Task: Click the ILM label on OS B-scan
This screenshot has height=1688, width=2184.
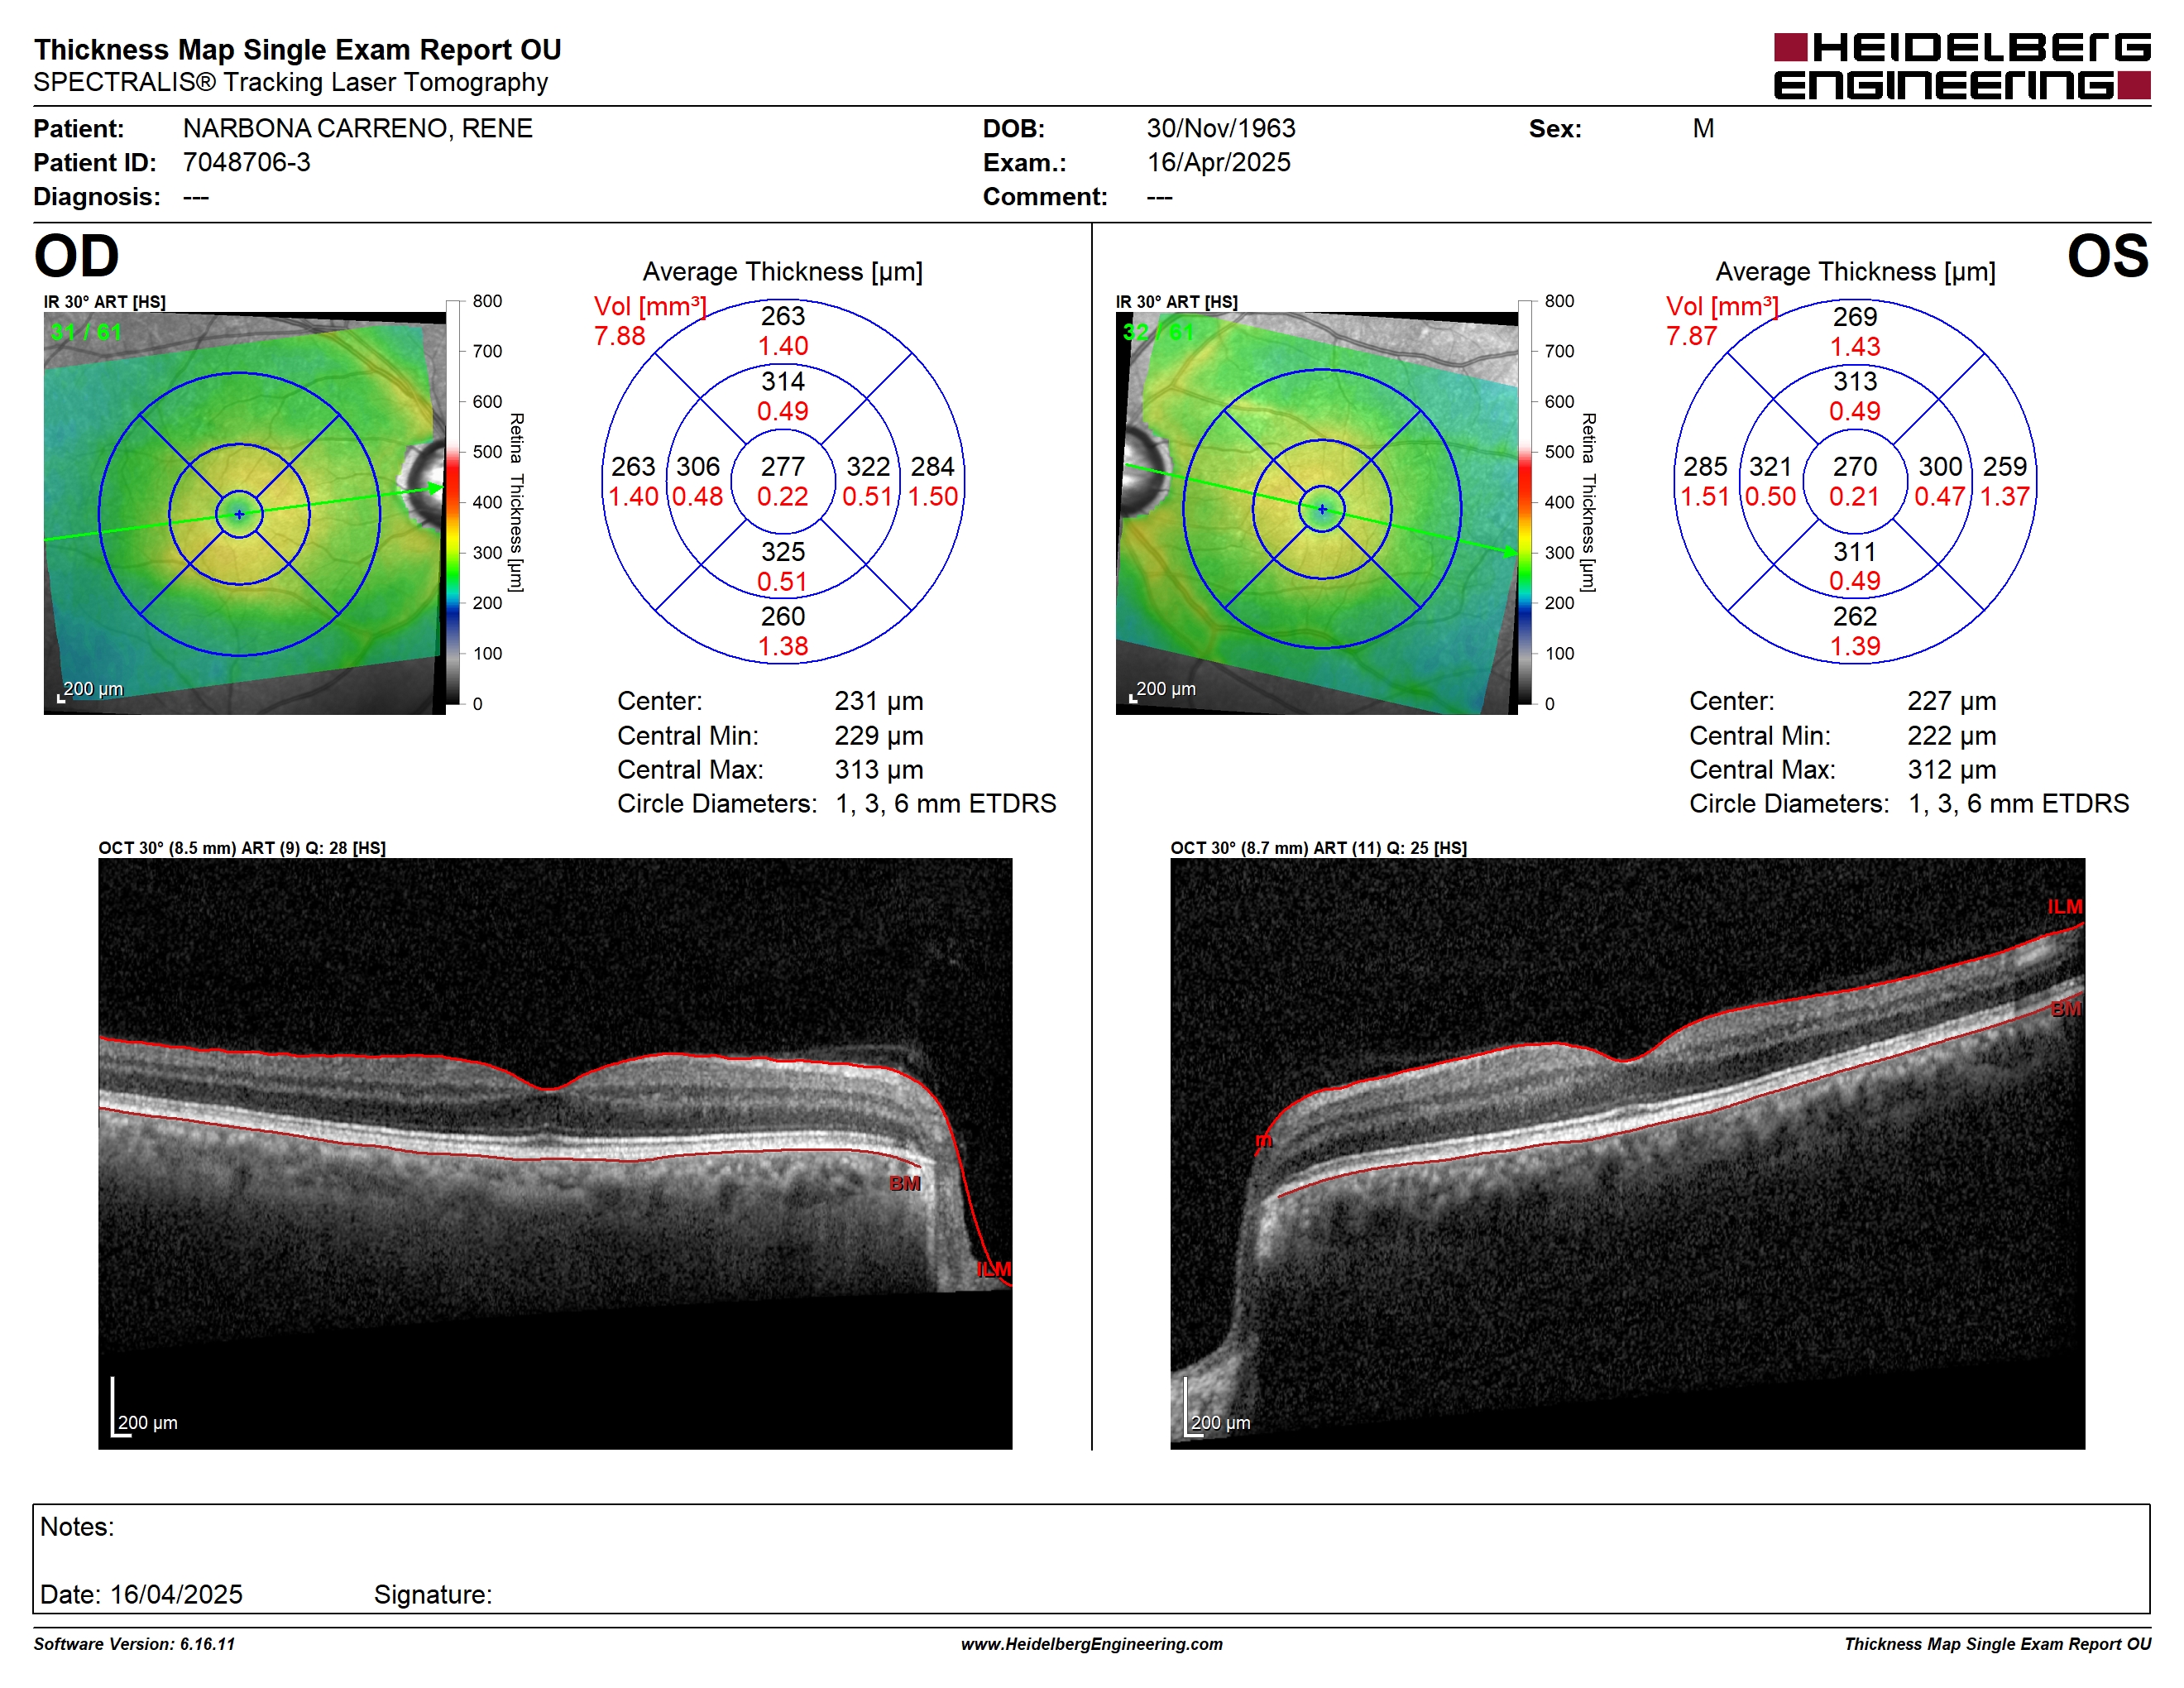Action: (2063, 907)
